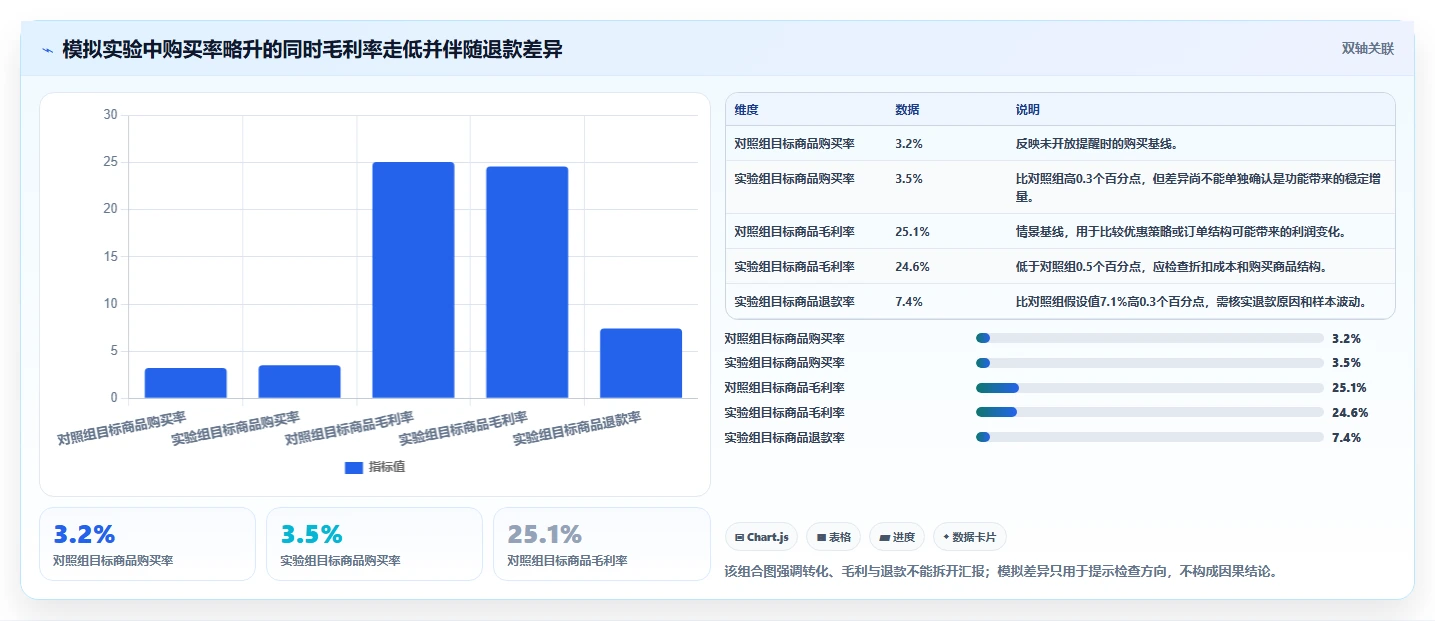Select table cell 实验组目标商品退款率
Screen dimensions: 1435x621
click(795, 302)
